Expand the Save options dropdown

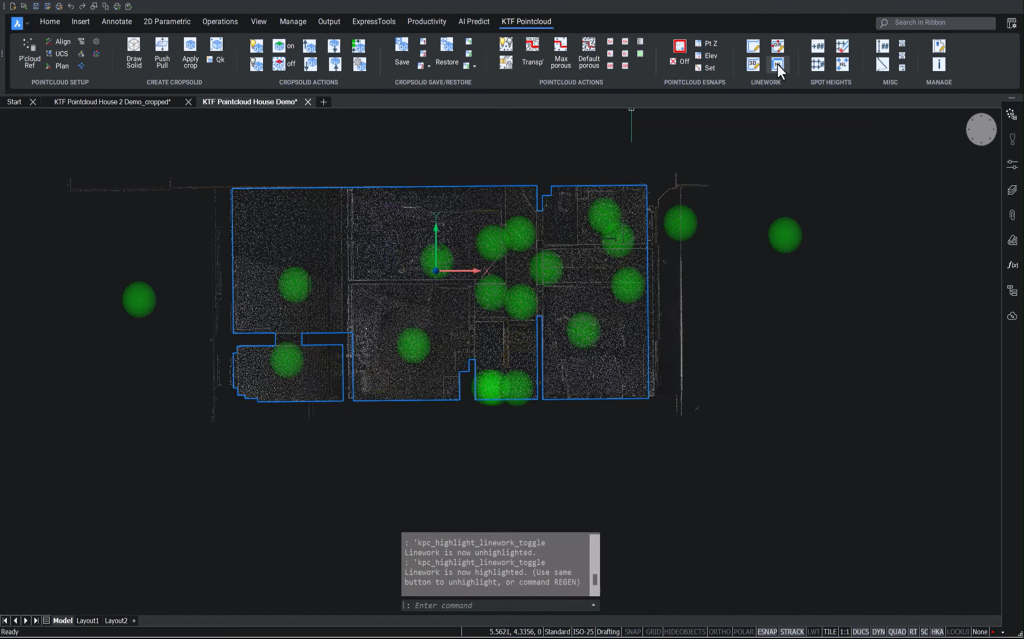[x=430, y=66]
